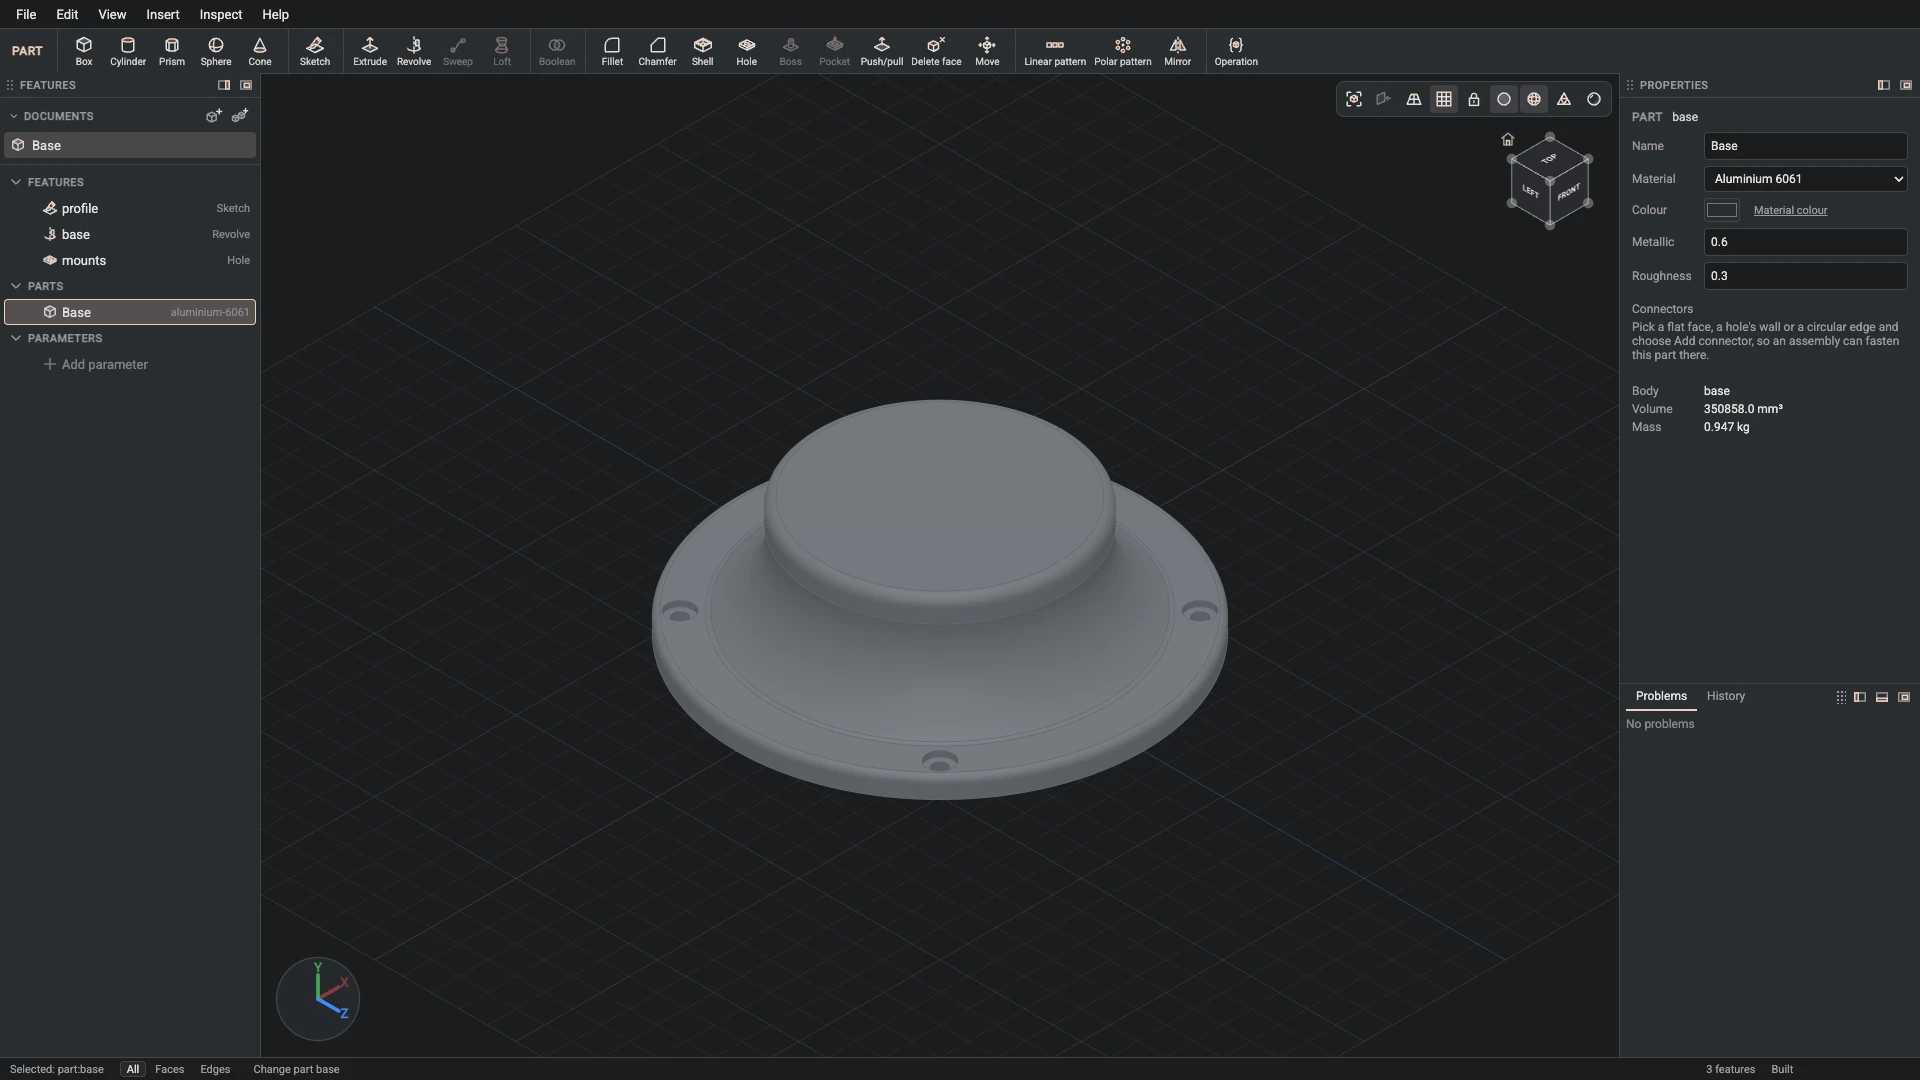1920x1080 pixels.
Task: Collapse the PARAMETERS section
Action: tap(16, 338)
